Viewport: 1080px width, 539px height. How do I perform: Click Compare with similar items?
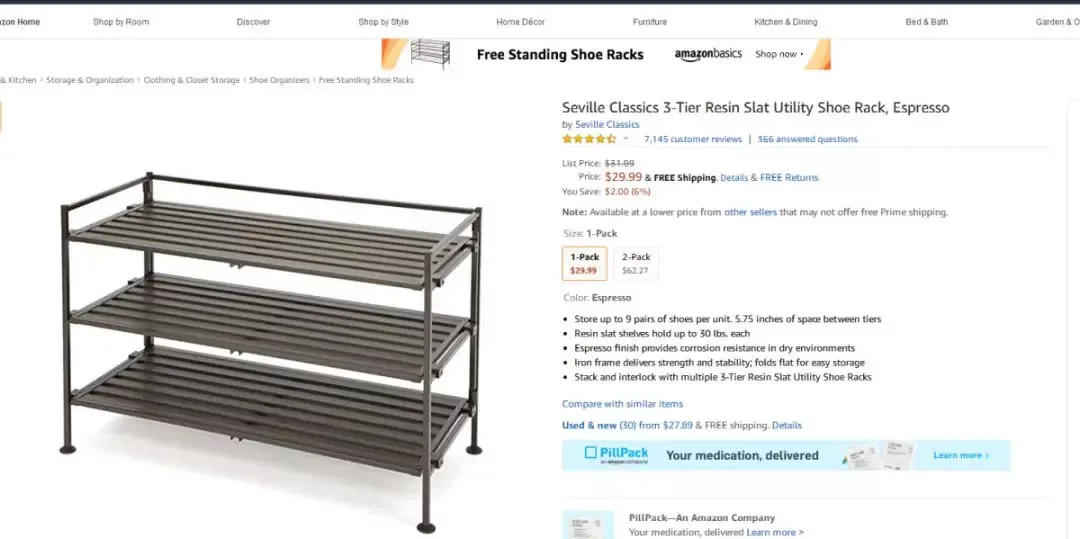623,404
